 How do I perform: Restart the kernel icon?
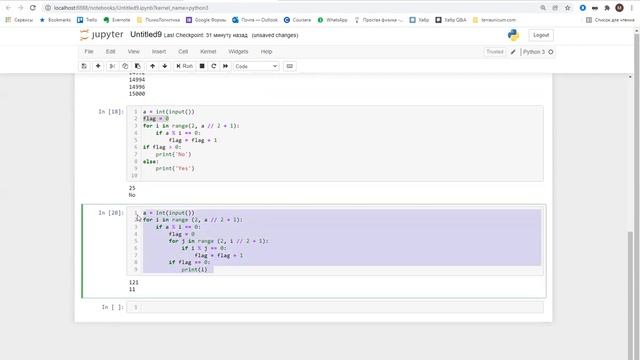[213, 66]
